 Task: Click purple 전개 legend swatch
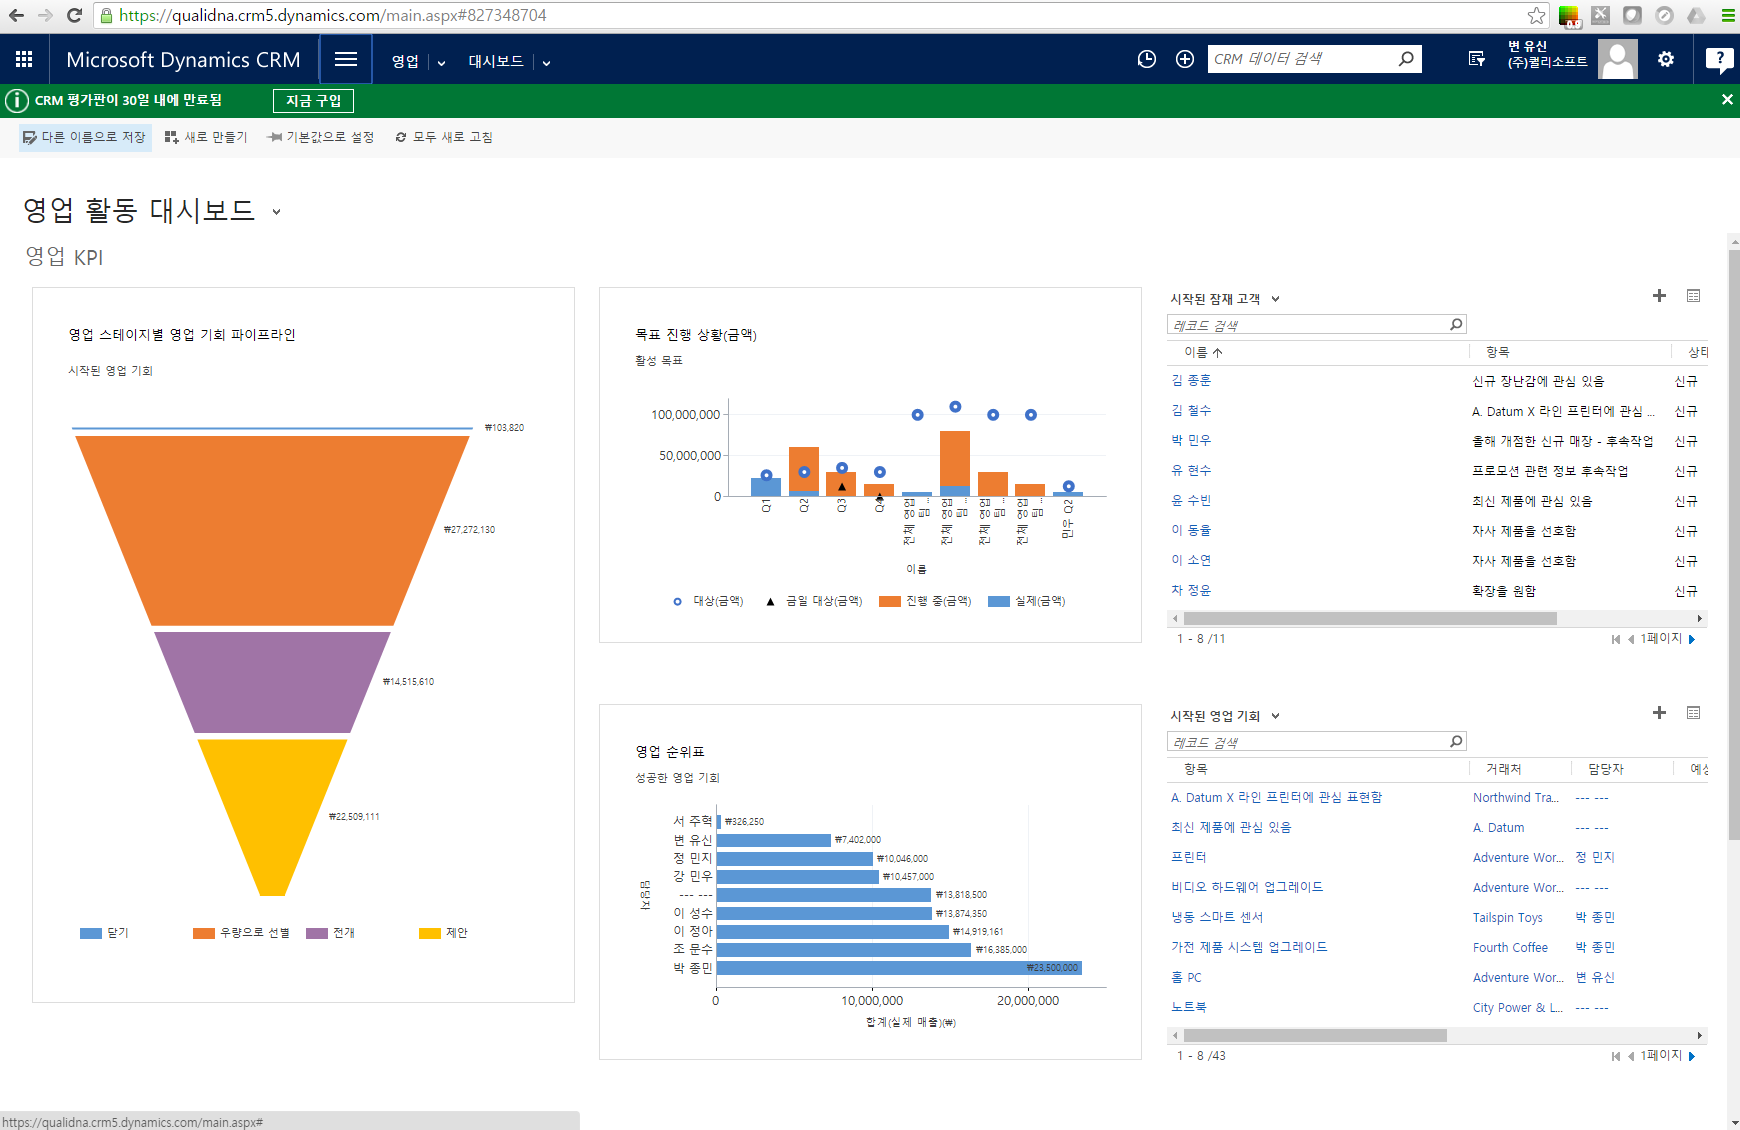tap(317, 933)
